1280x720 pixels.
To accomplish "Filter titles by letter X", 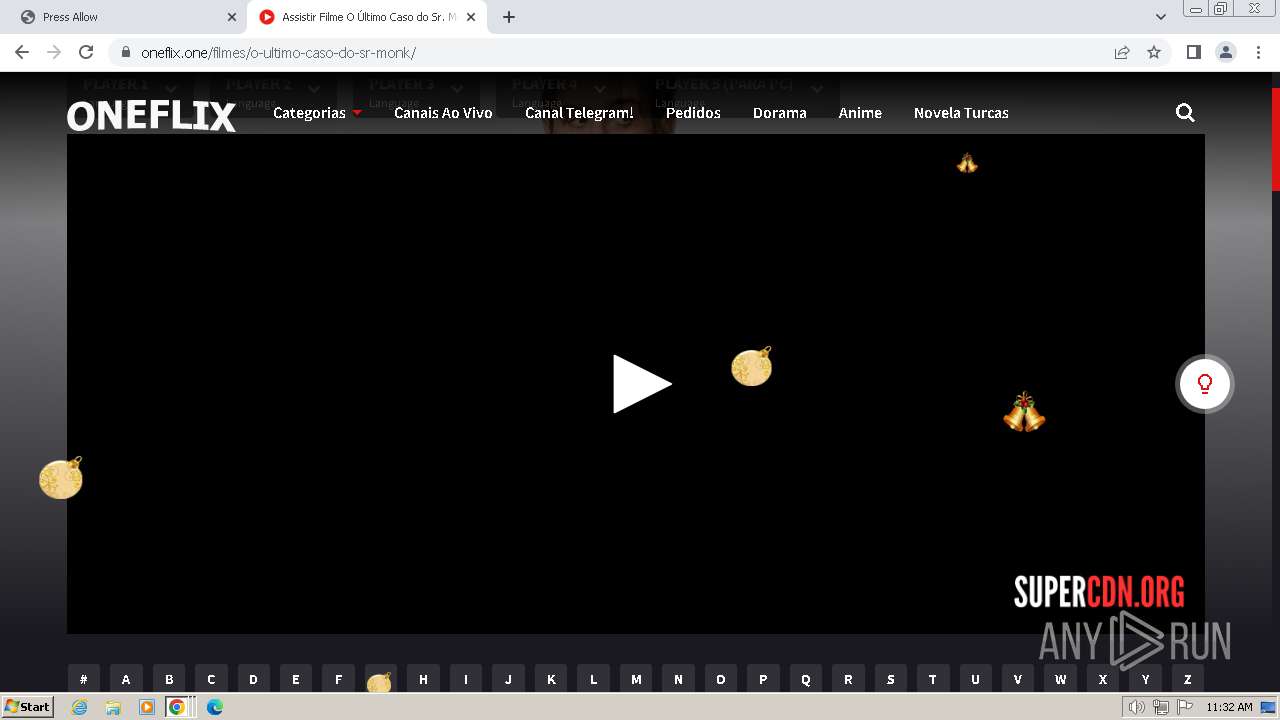I will coord(1103,679).
